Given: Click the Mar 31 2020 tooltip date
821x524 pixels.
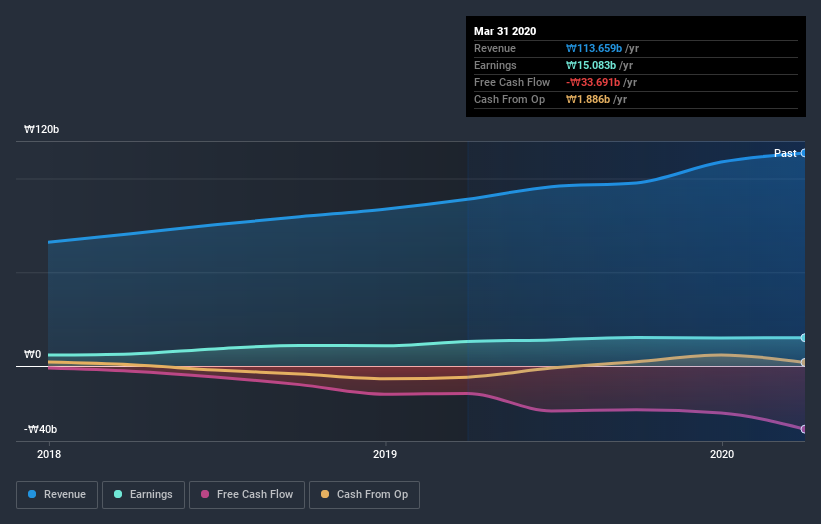Looking at the screenshot, I should [505, 31].
